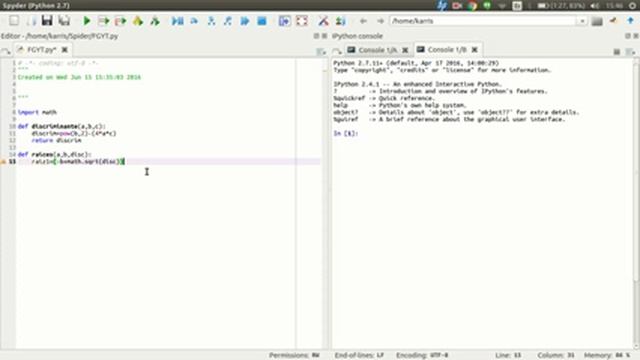Open the editor tab browser button
640x360 pixels.
pos(6,51)
